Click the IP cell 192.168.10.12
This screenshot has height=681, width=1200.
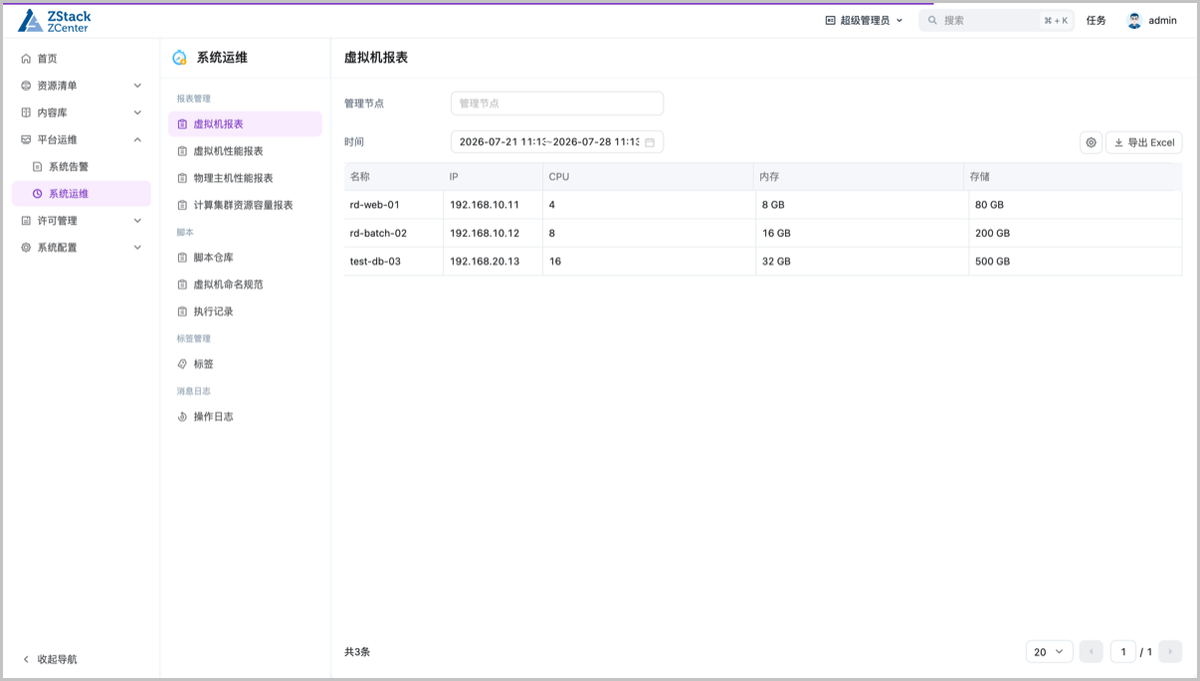click(493, 233)
